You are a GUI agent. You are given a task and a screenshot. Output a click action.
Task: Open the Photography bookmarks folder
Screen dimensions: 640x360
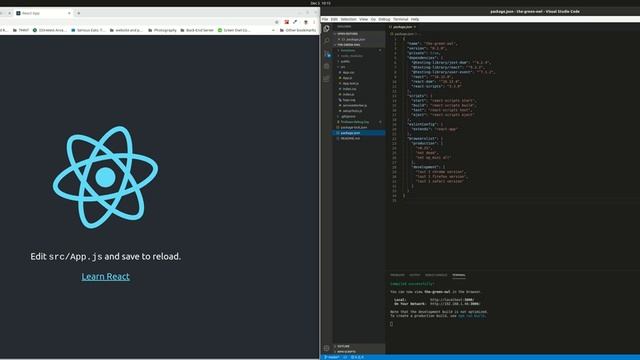point(162,30)
